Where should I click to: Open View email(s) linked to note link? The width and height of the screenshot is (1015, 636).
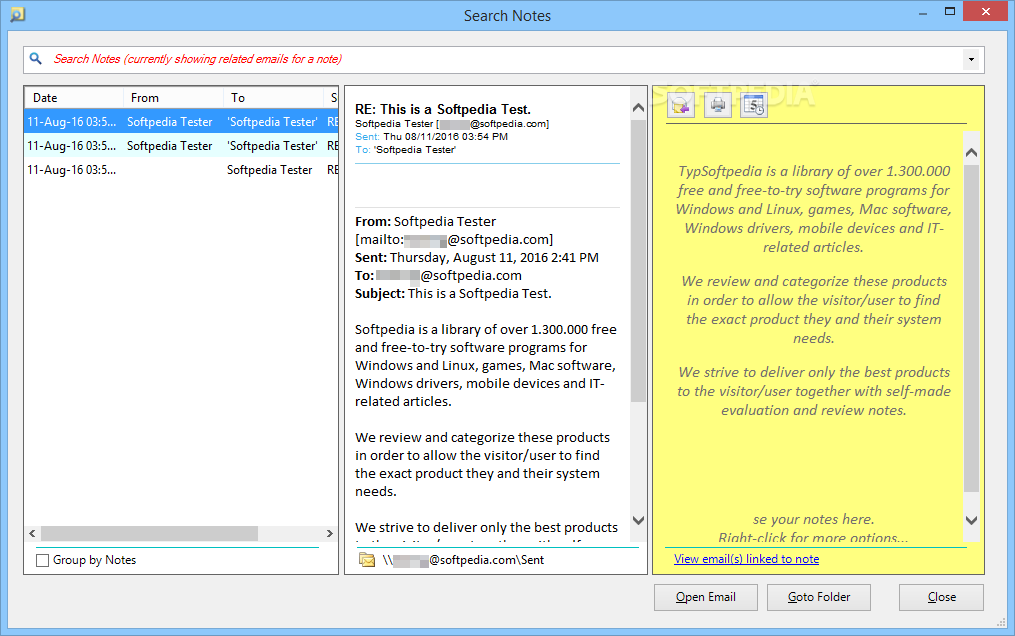(746, 559)
